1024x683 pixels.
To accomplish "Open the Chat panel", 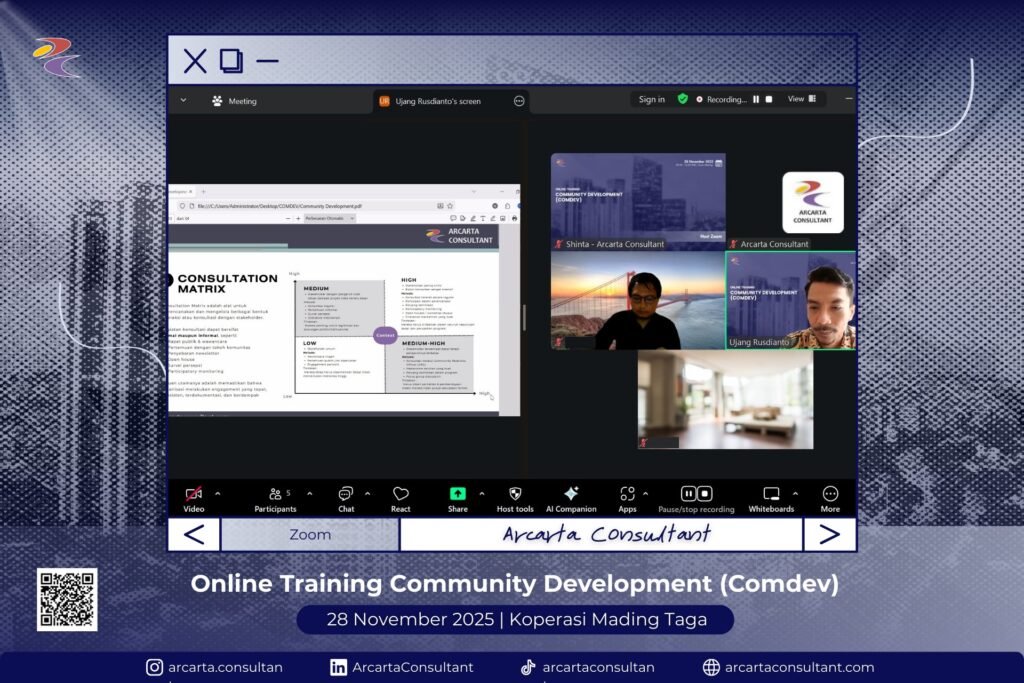I will [345, 494].
